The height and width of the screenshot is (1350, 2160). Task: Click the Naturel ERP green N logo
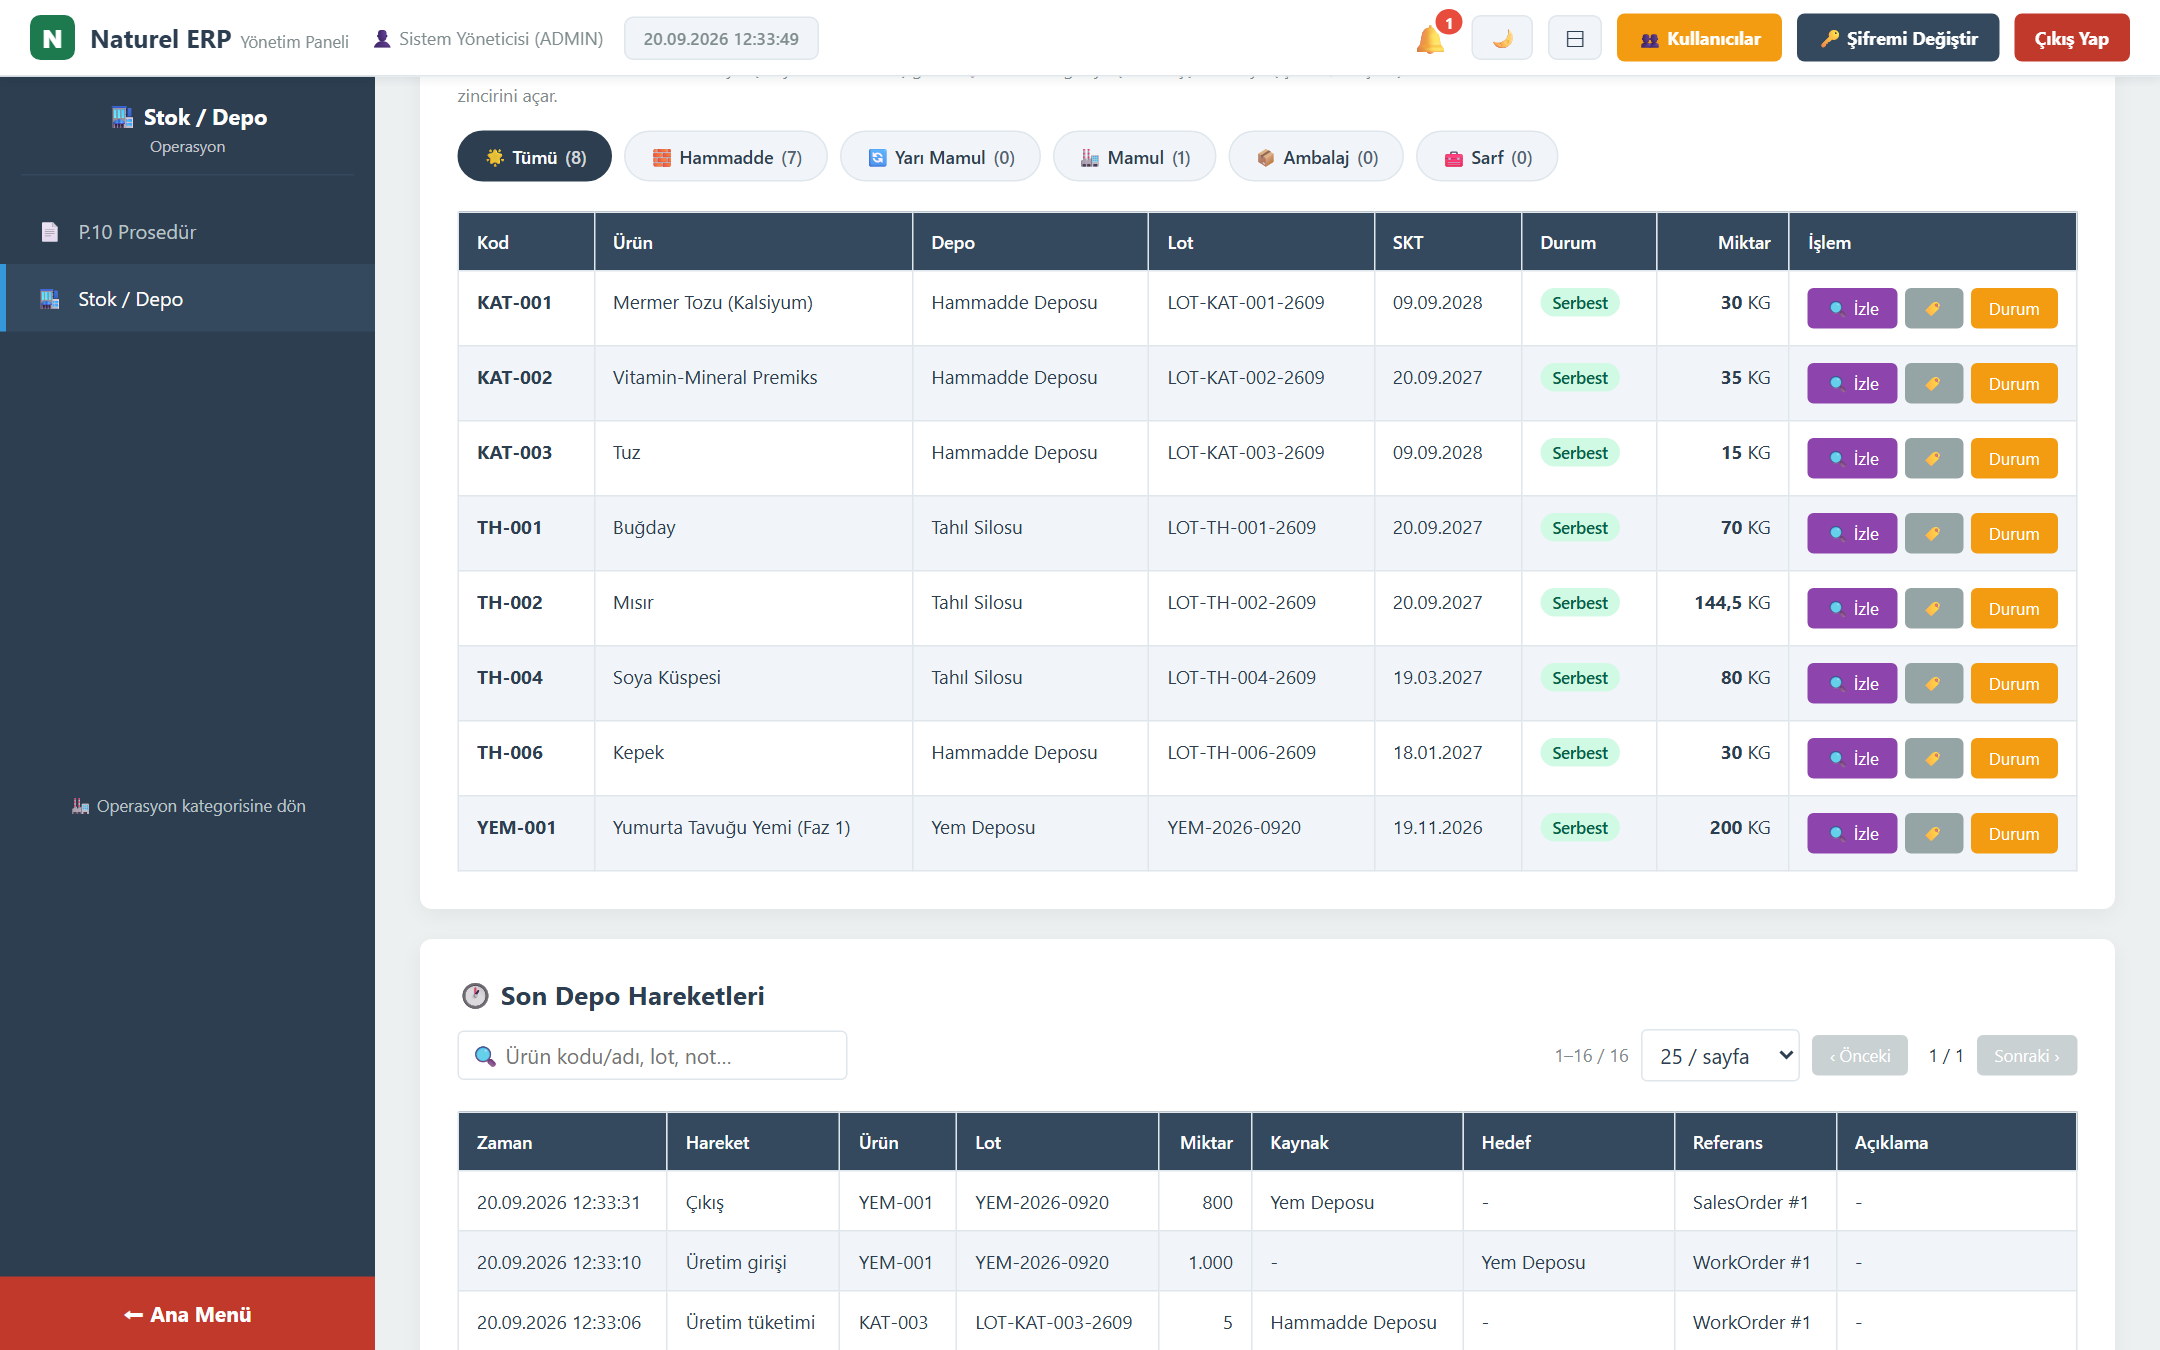click(x=52, y=38)
